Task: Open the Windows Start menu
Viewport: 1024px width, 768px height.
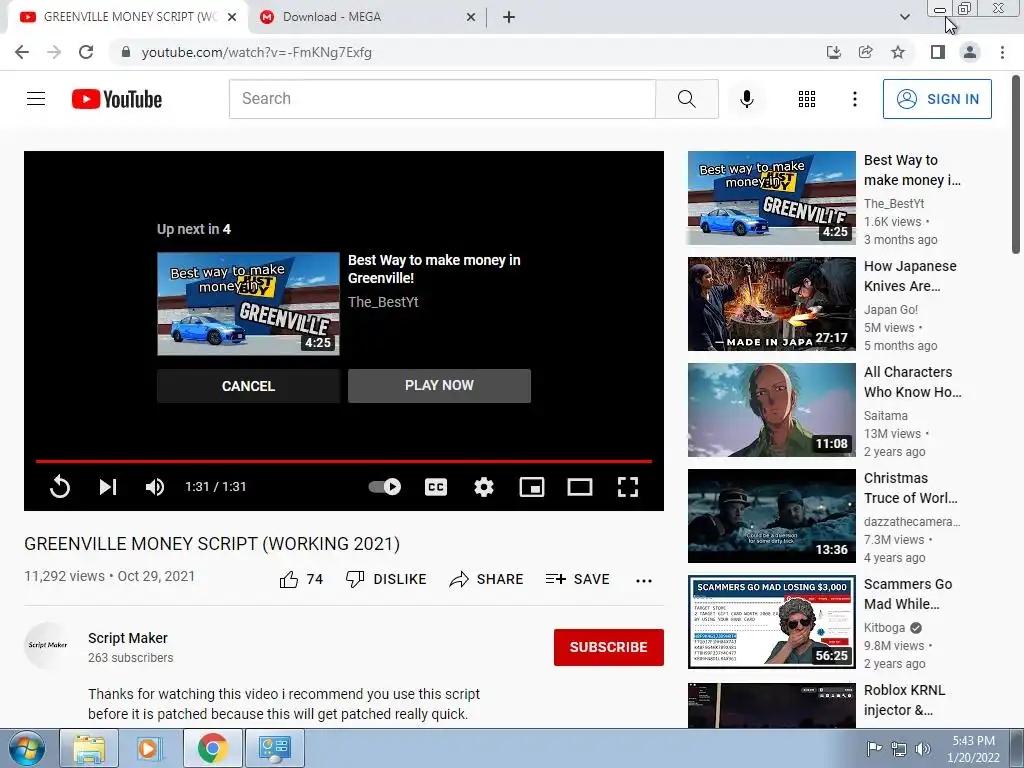Action: pos(26,748)
